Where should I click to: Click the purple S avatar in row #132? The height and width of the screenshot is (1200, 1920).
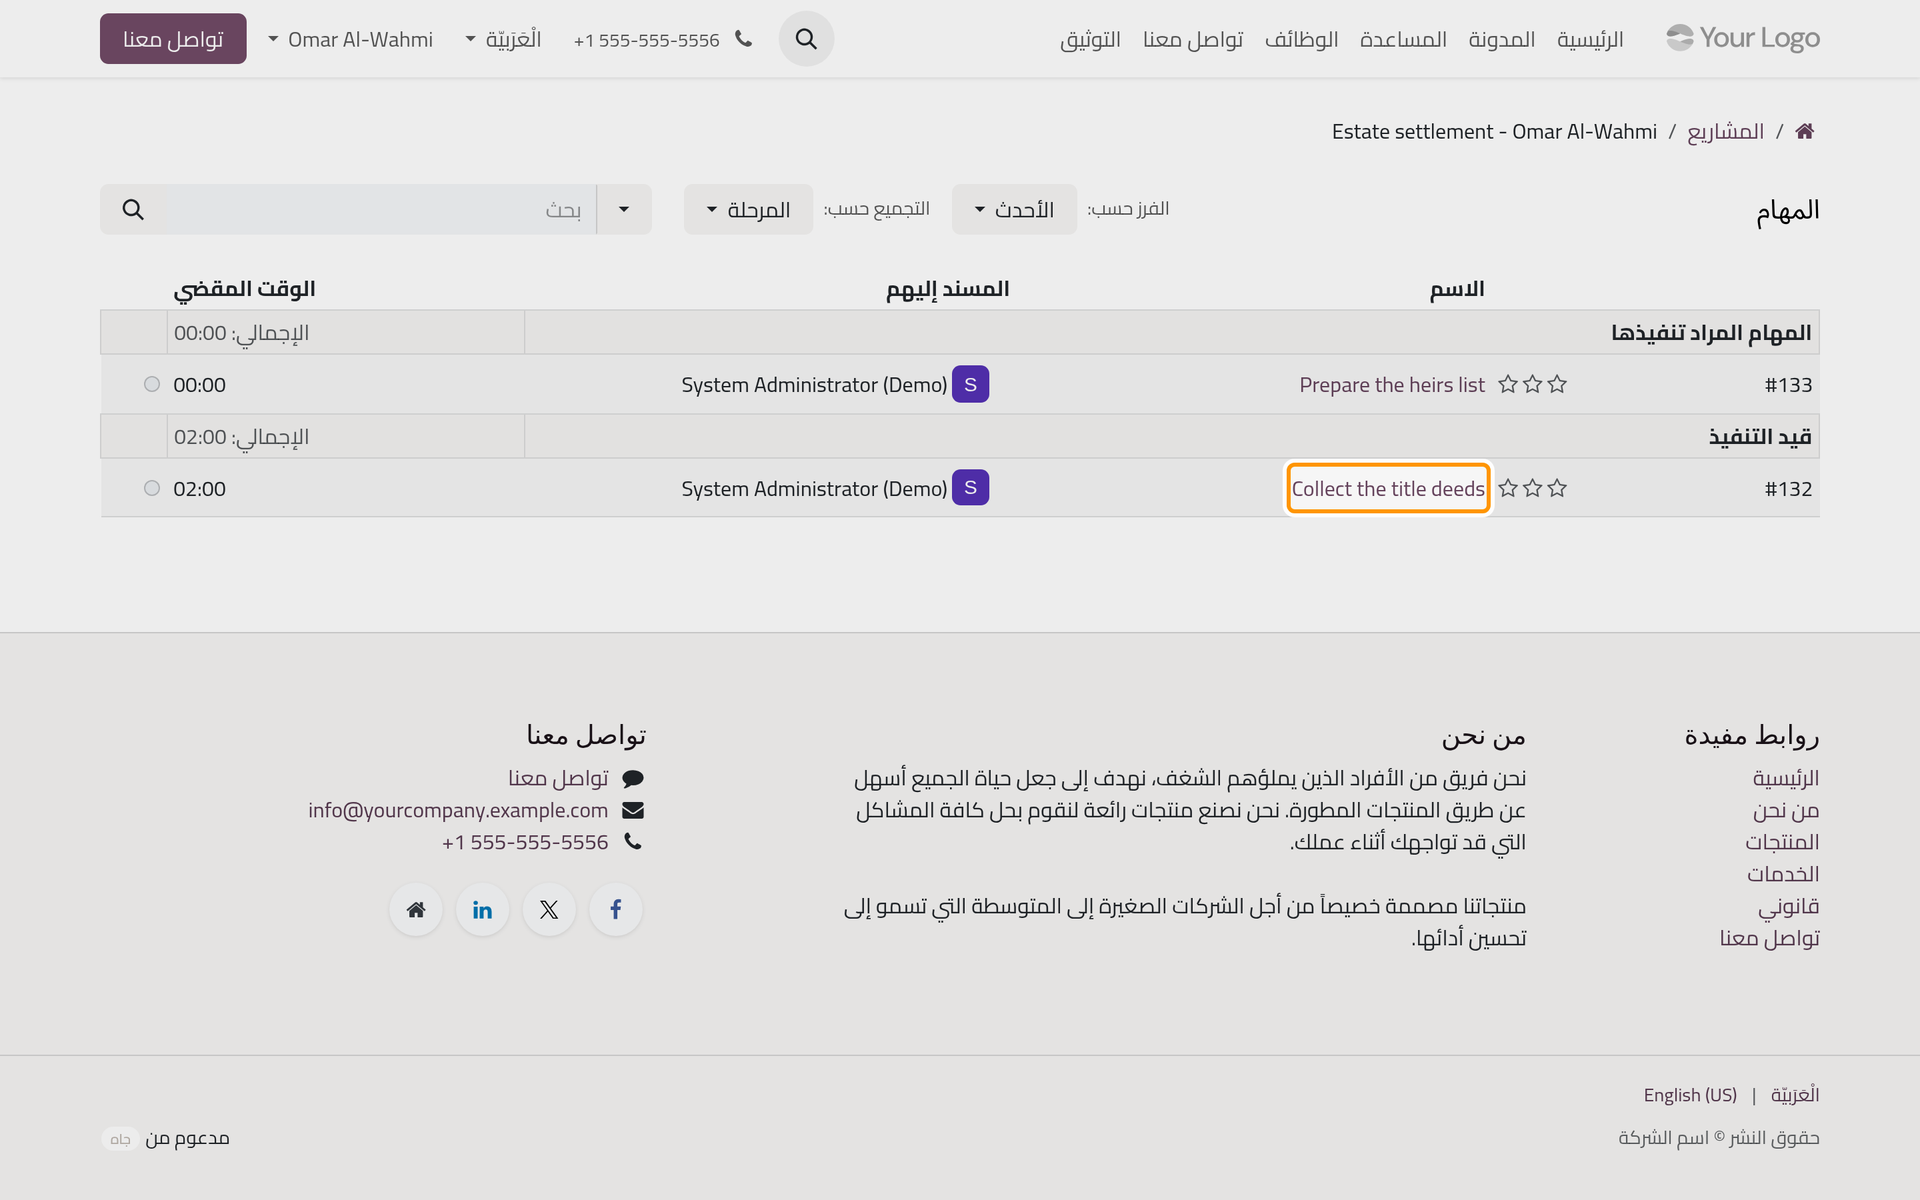point(970,488)
